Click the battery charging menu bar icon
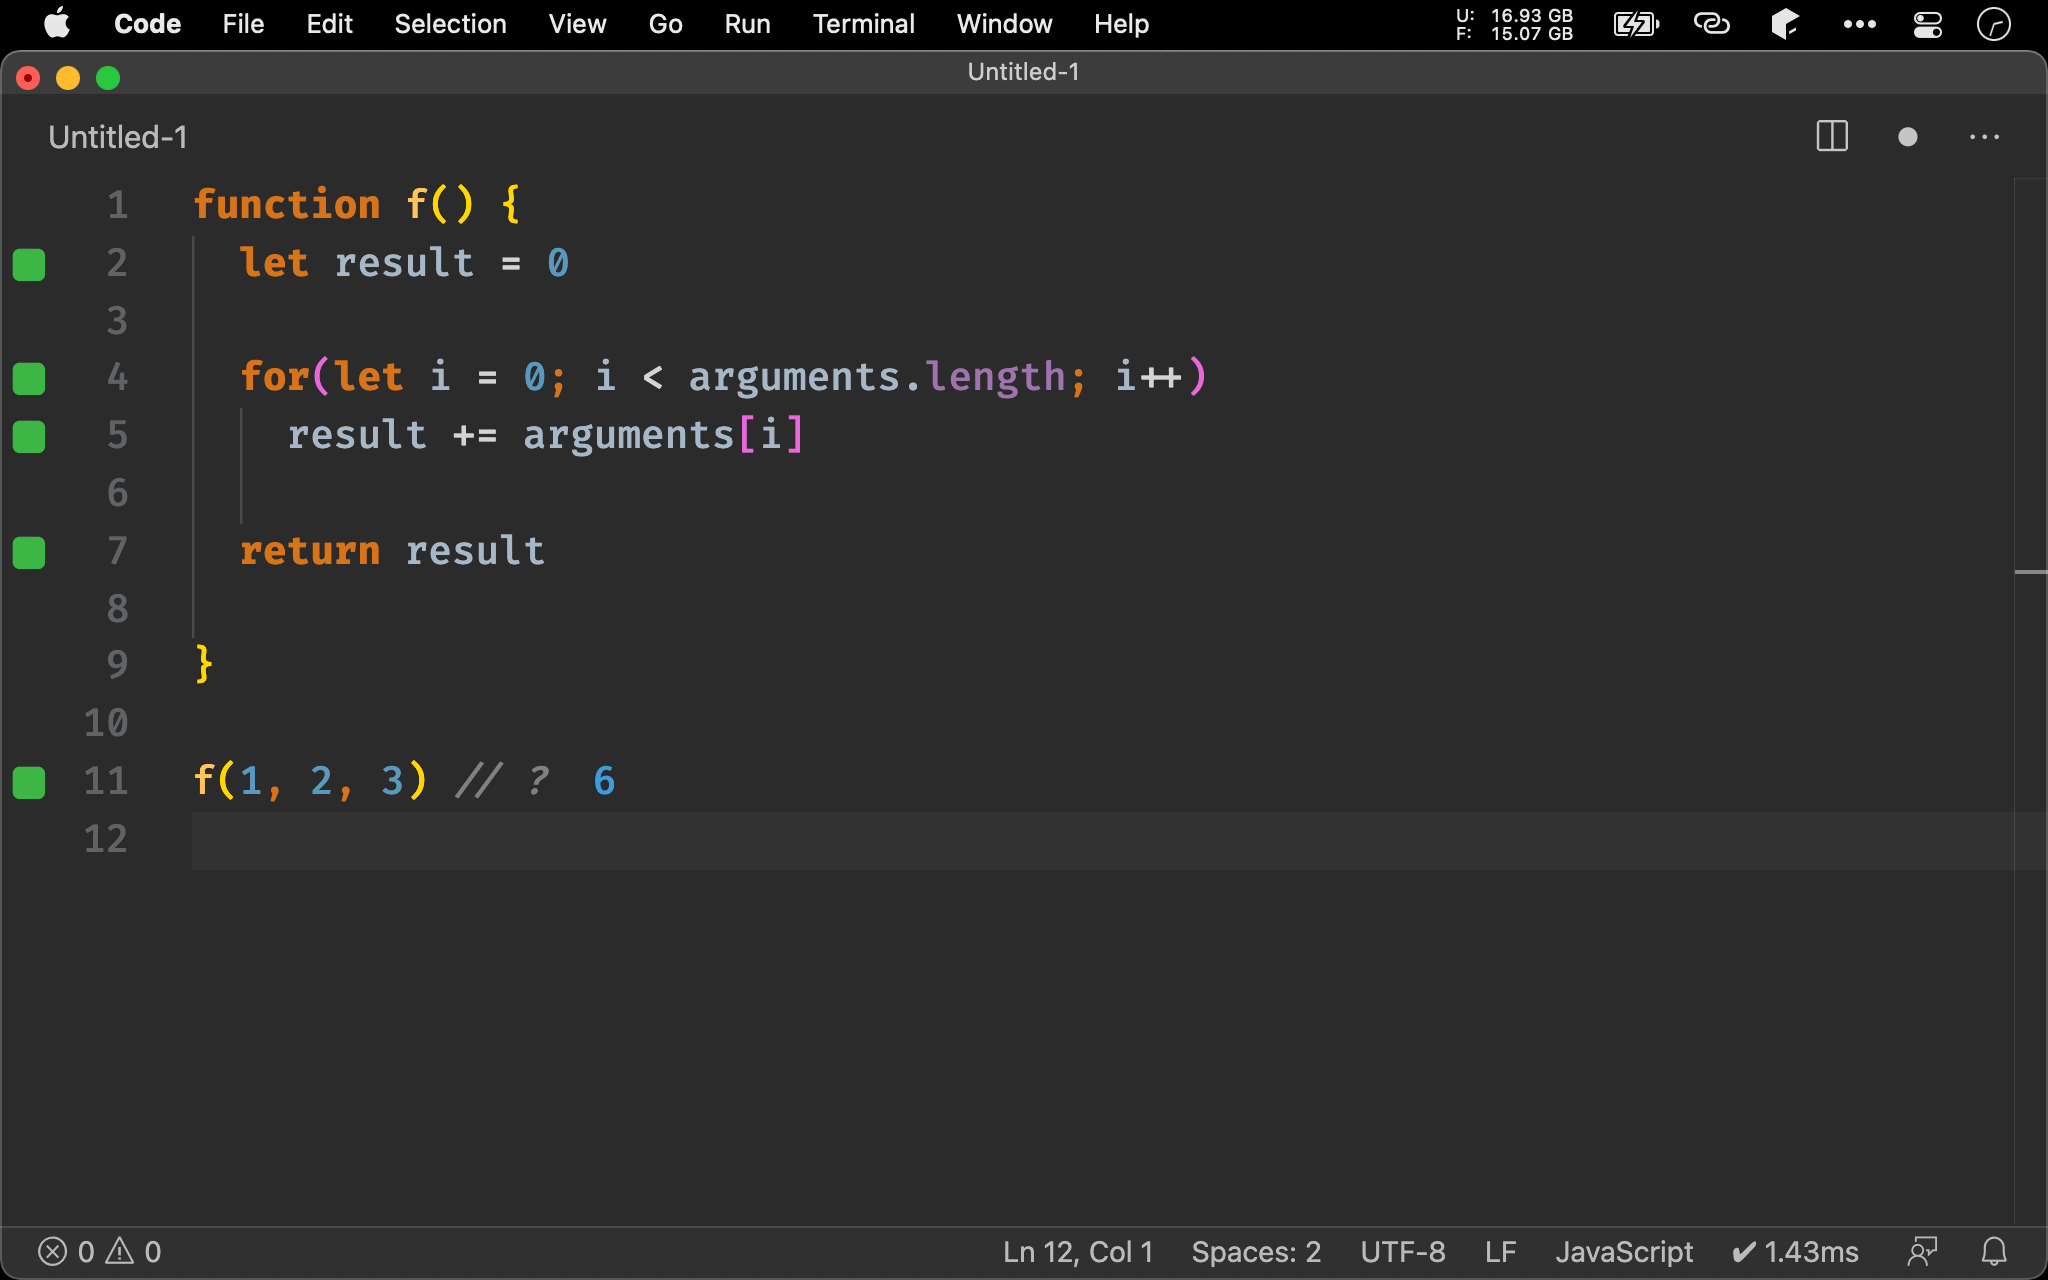This screenshot has width=2048, height=1280. (1636, 24)
